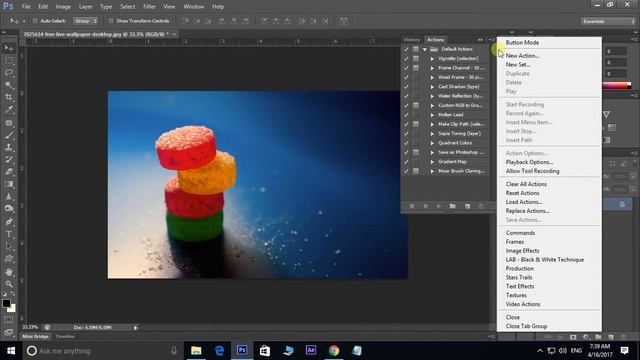
Task: Click Play selection icon in Actions panel
Action: (x=439, y=206)
